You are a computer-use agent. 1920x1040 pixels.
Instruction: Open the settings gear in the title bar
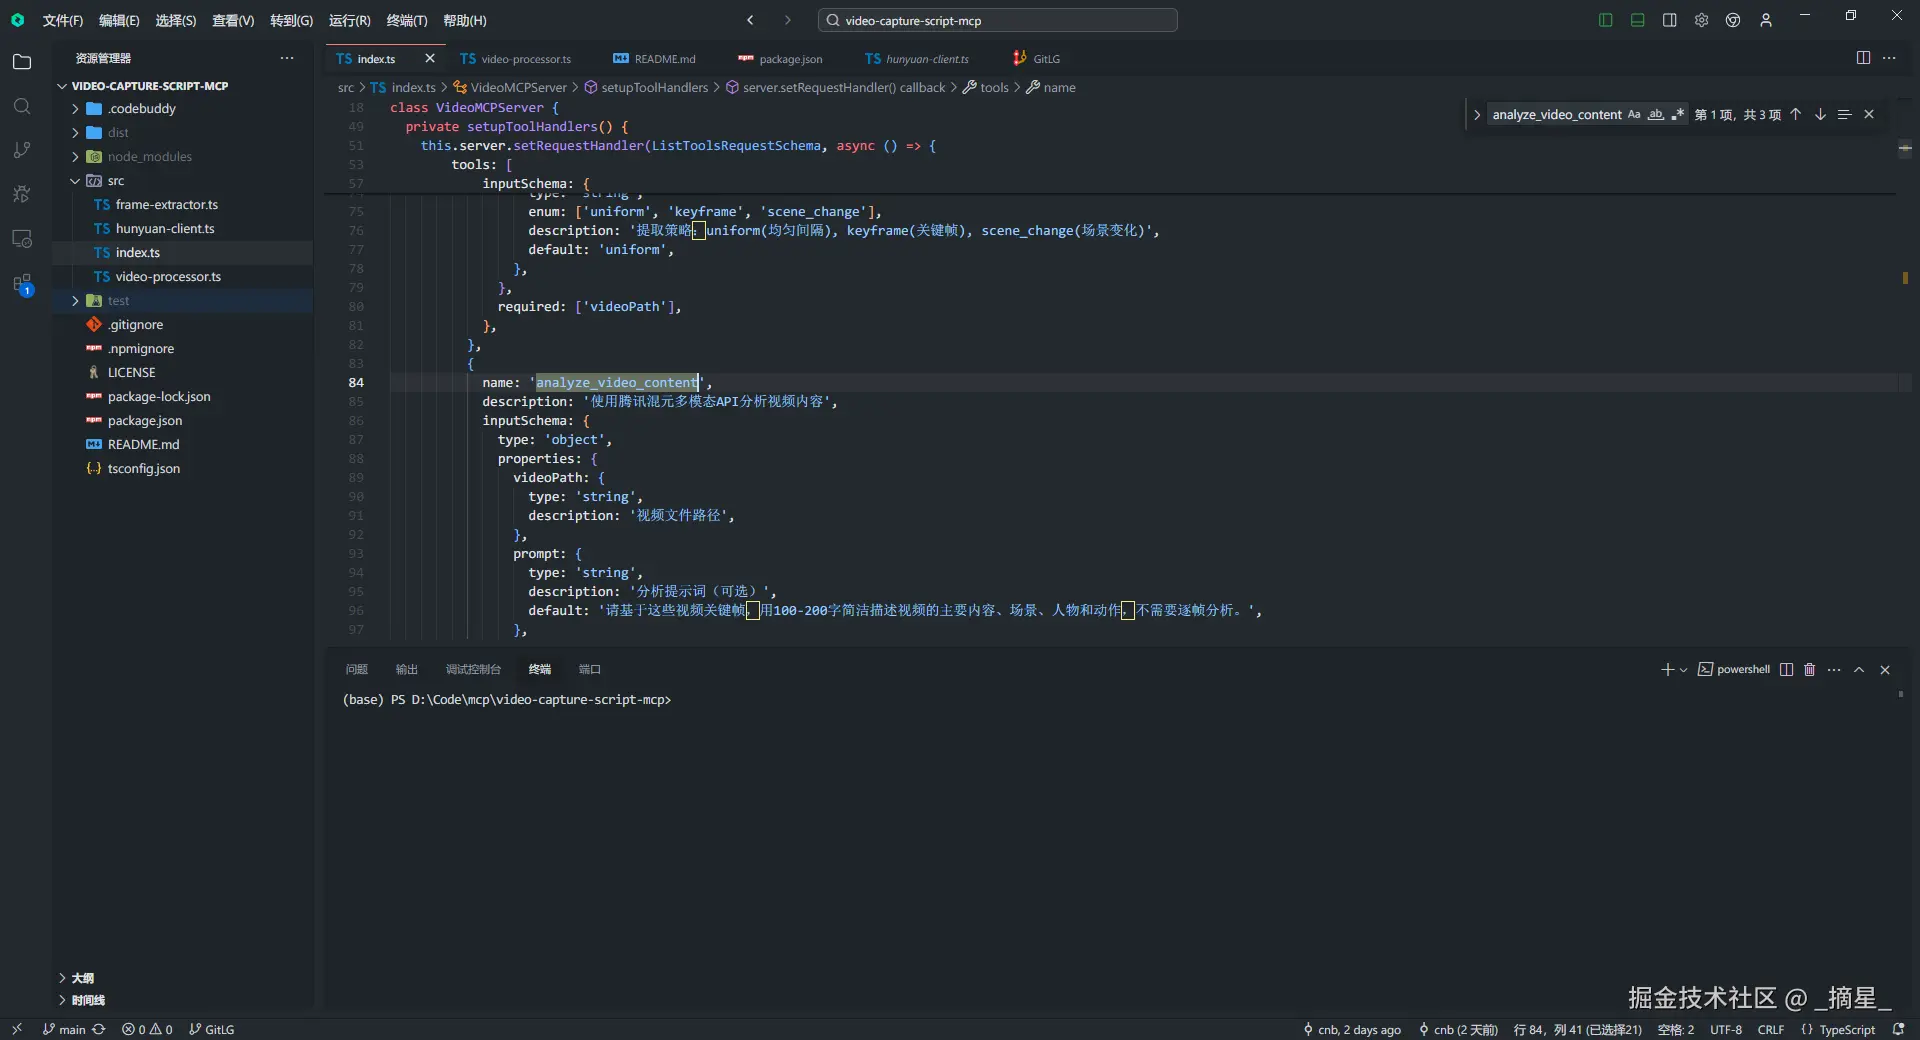[1701, 20]
